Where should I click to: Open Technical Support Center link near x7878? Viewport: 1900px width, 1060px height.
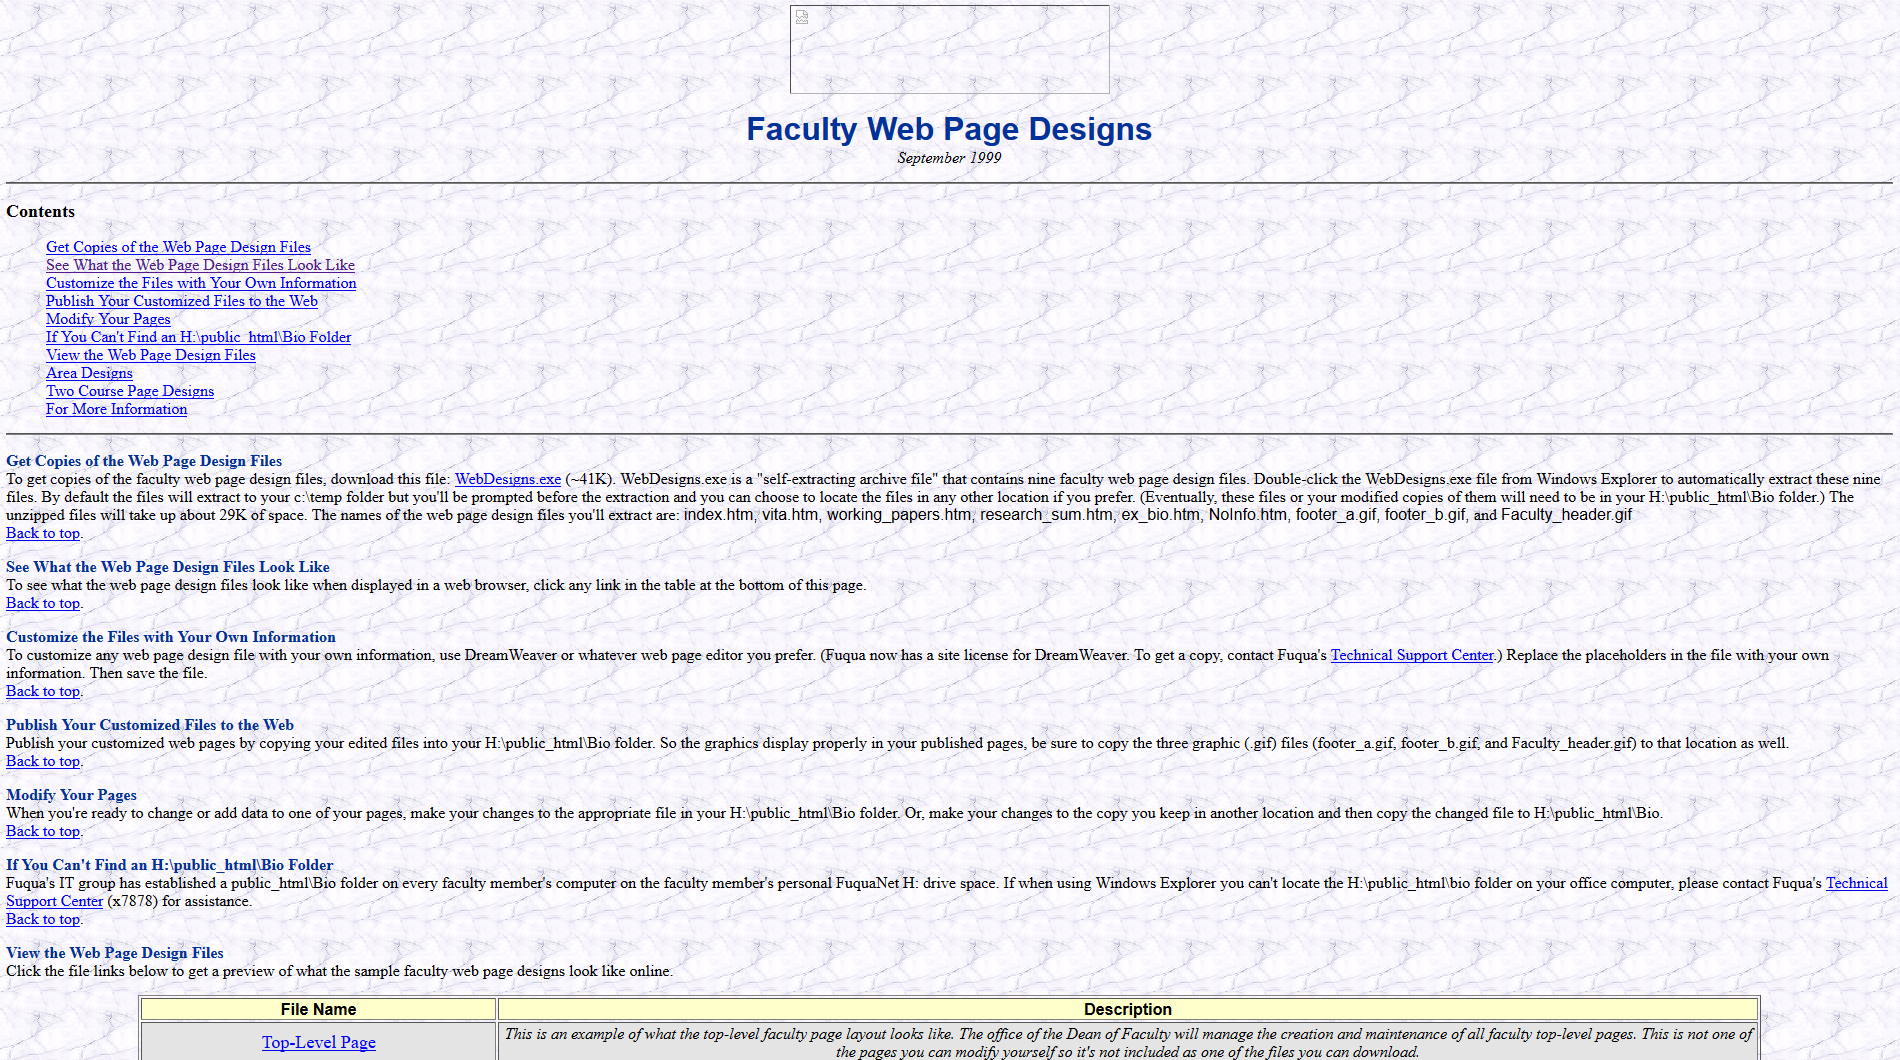(54, 901)
